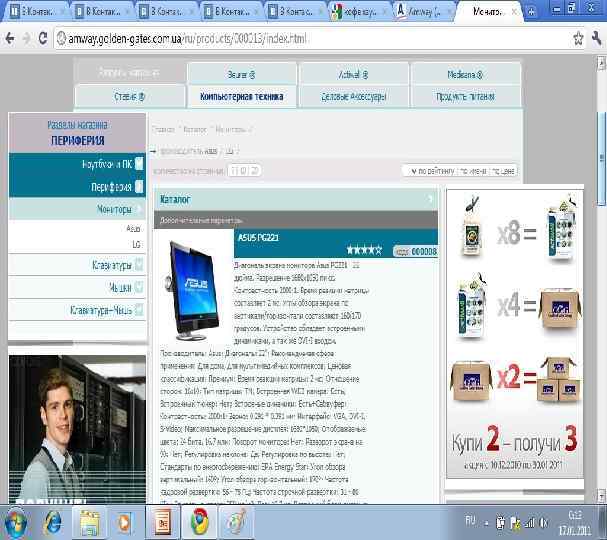Viewport: 607px width, 540px height.
Task: Click system clock in taskbar
Action: point(574,522)
